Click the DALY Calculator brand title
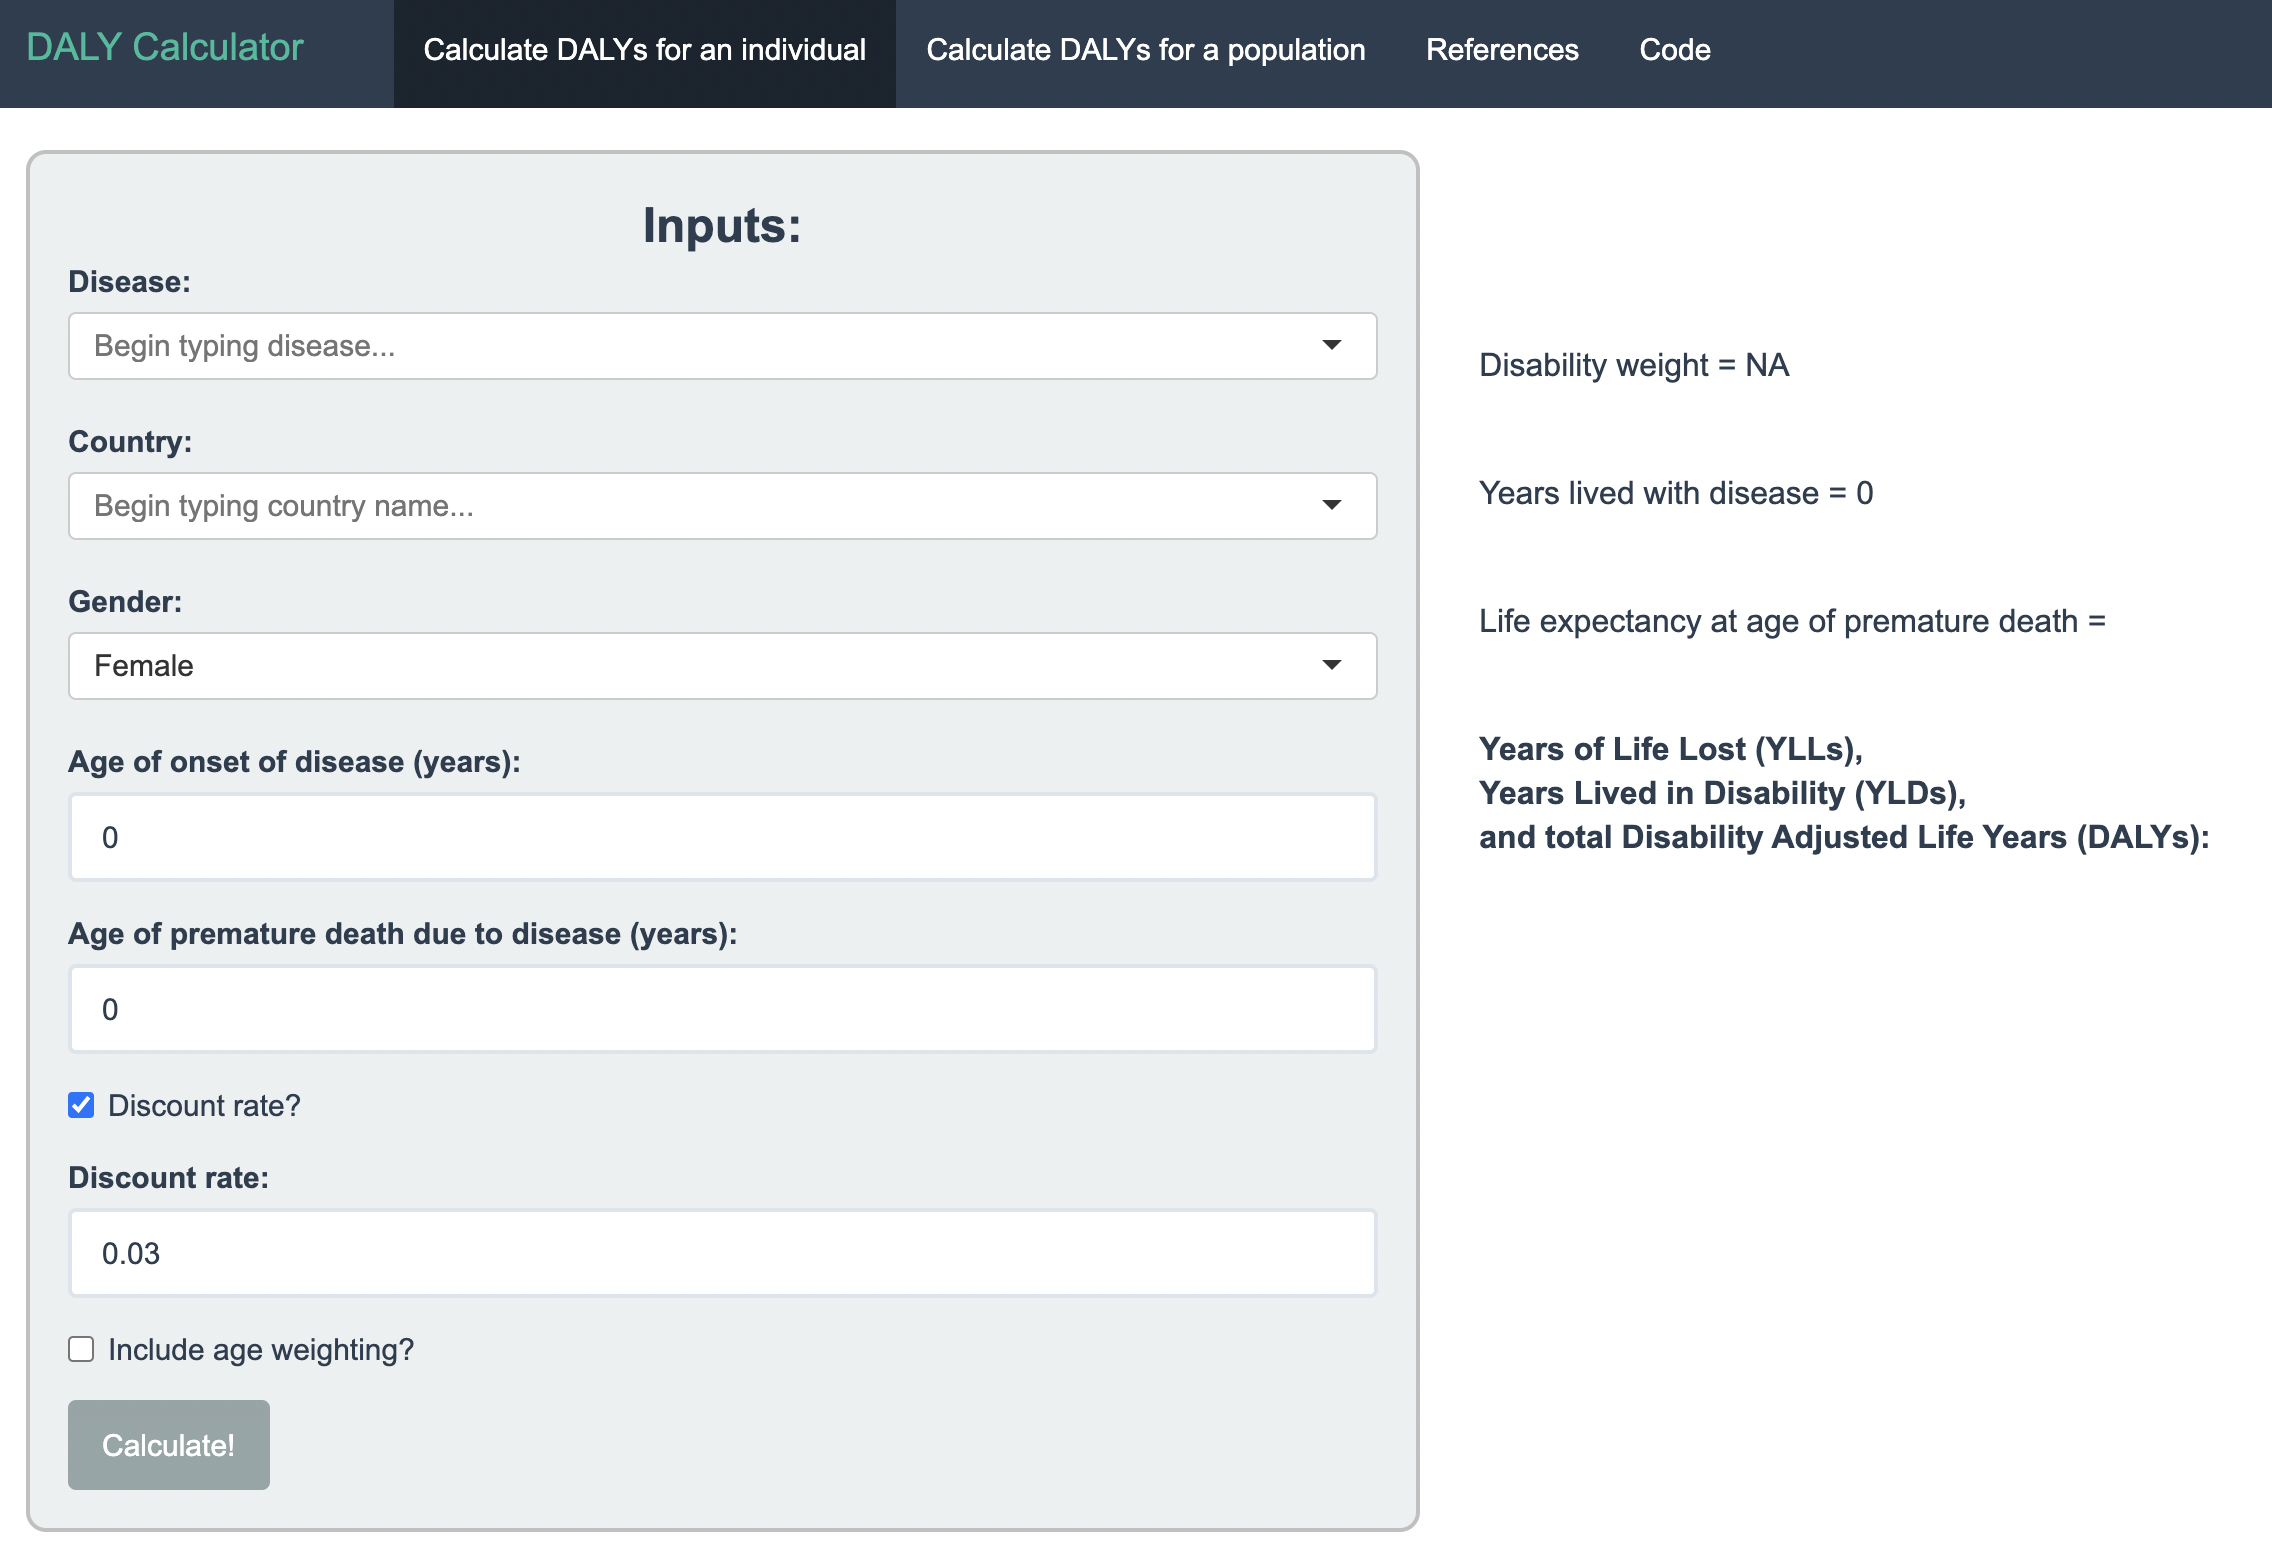The height and width of the screenshot is (1556, 2272). 165,47
